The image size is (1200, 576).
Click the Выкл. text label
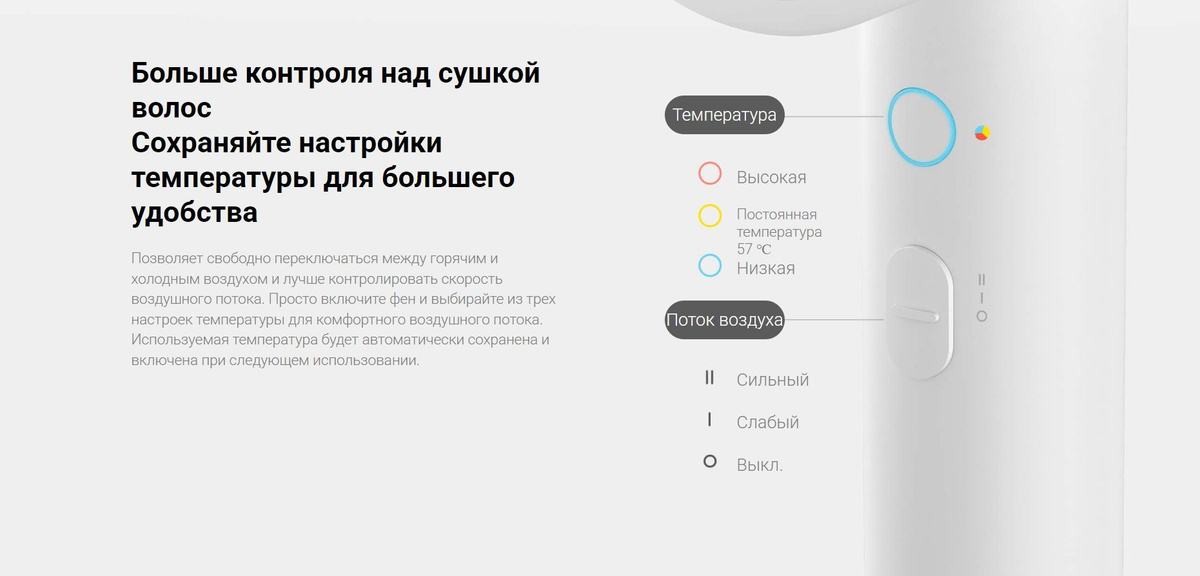(x=760, y=465)
